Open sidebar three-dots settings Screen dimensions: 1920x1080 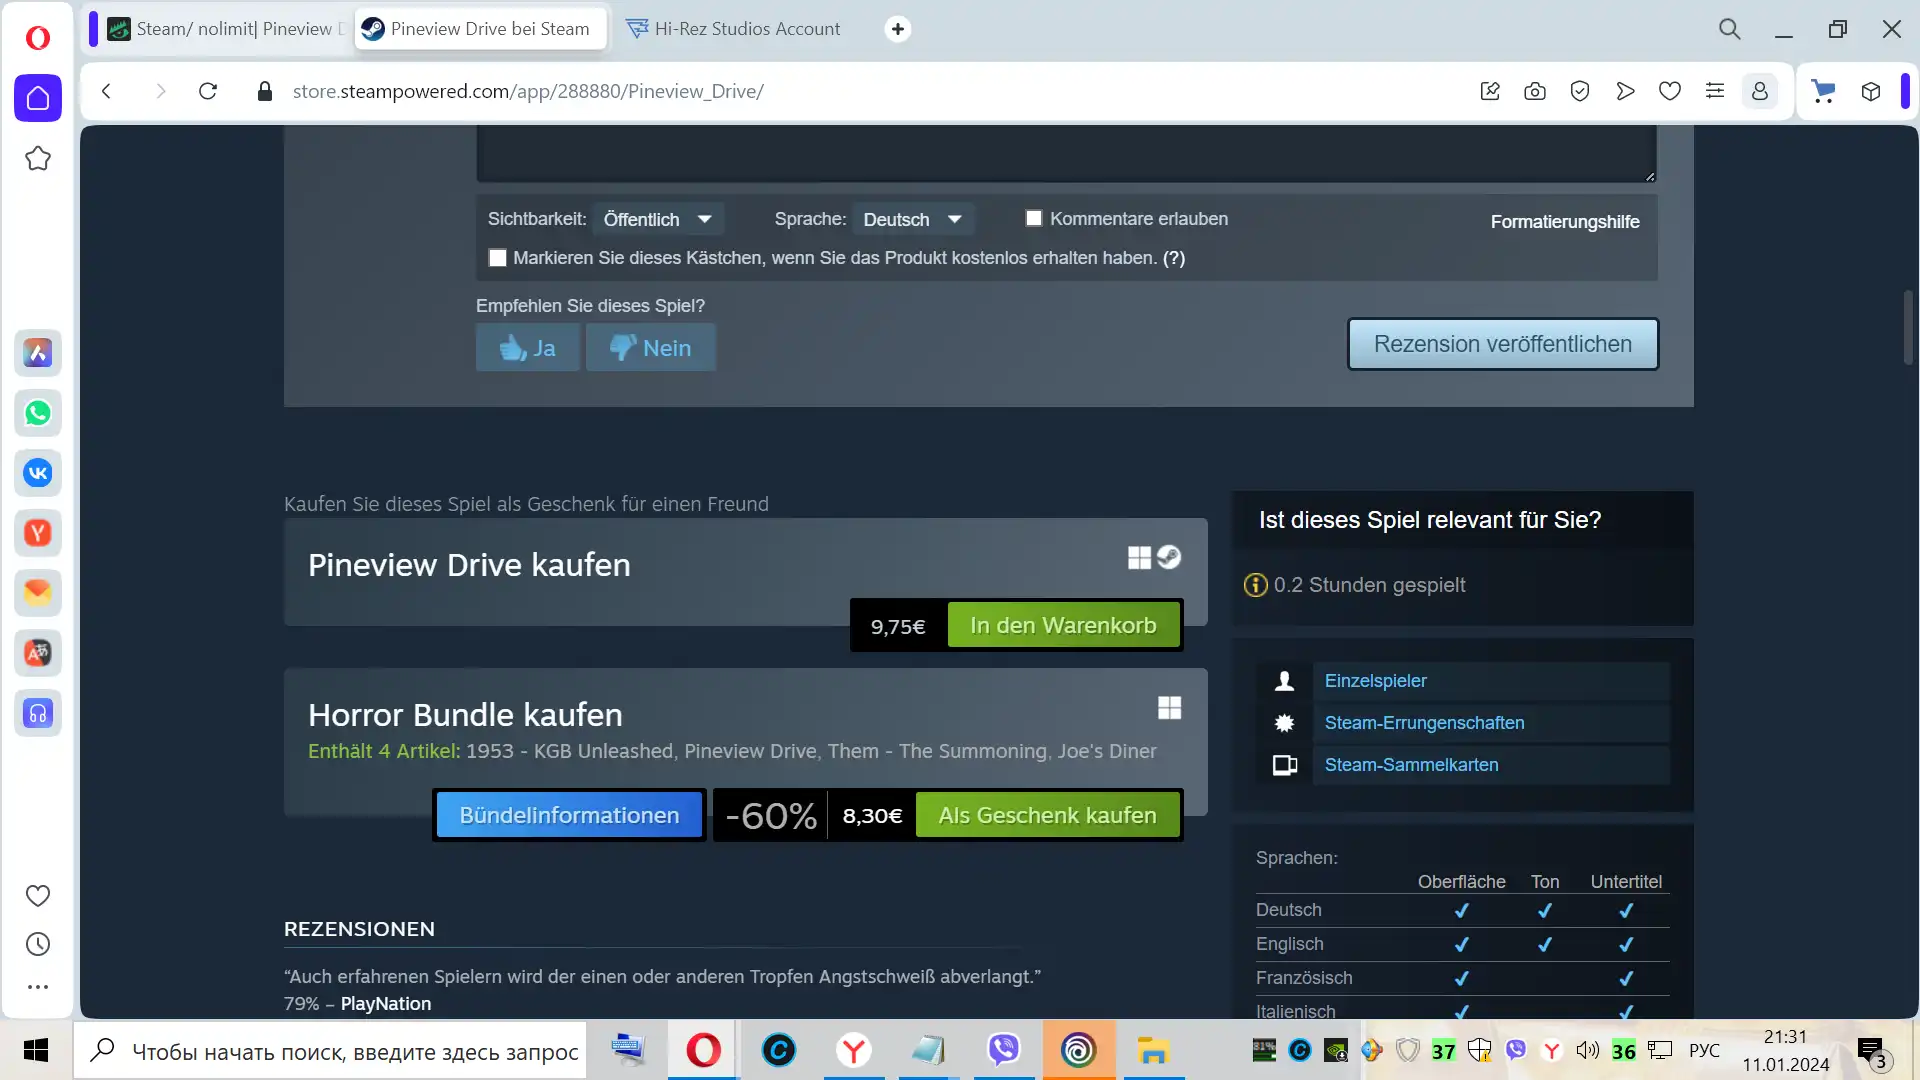(38, 987)
